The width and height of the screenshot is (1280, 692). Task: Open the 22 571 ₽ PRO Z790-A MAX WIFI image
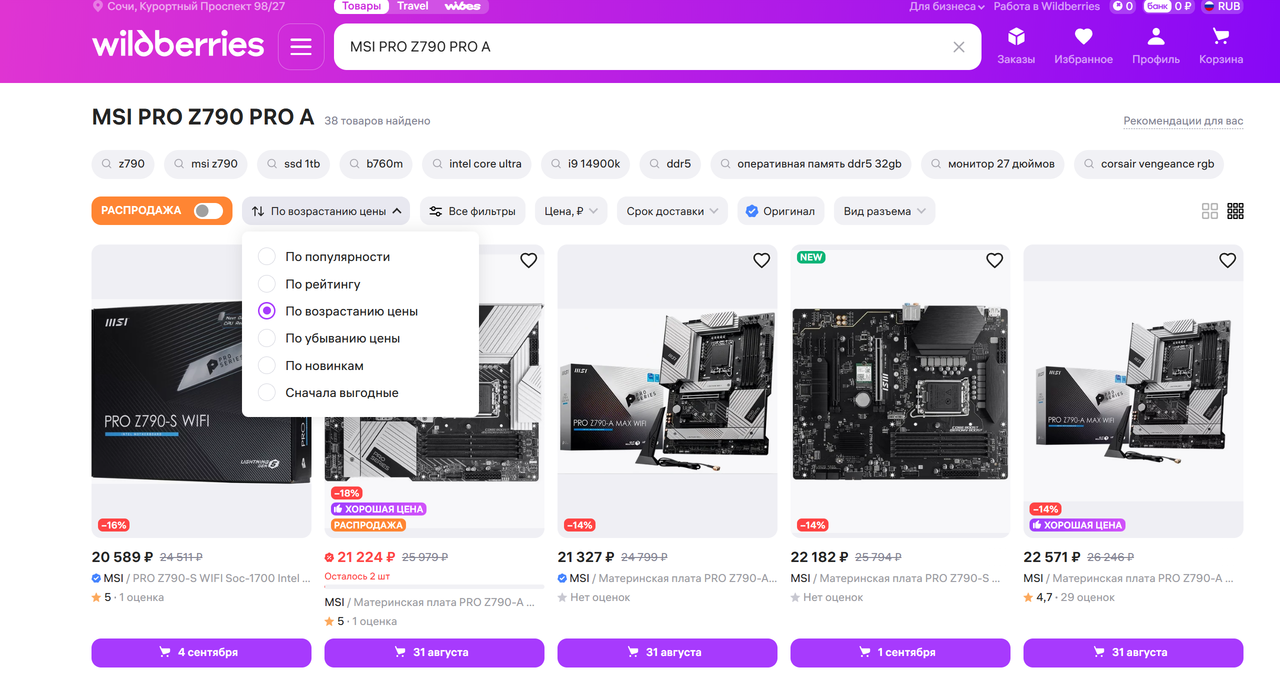pos(1133,392)
